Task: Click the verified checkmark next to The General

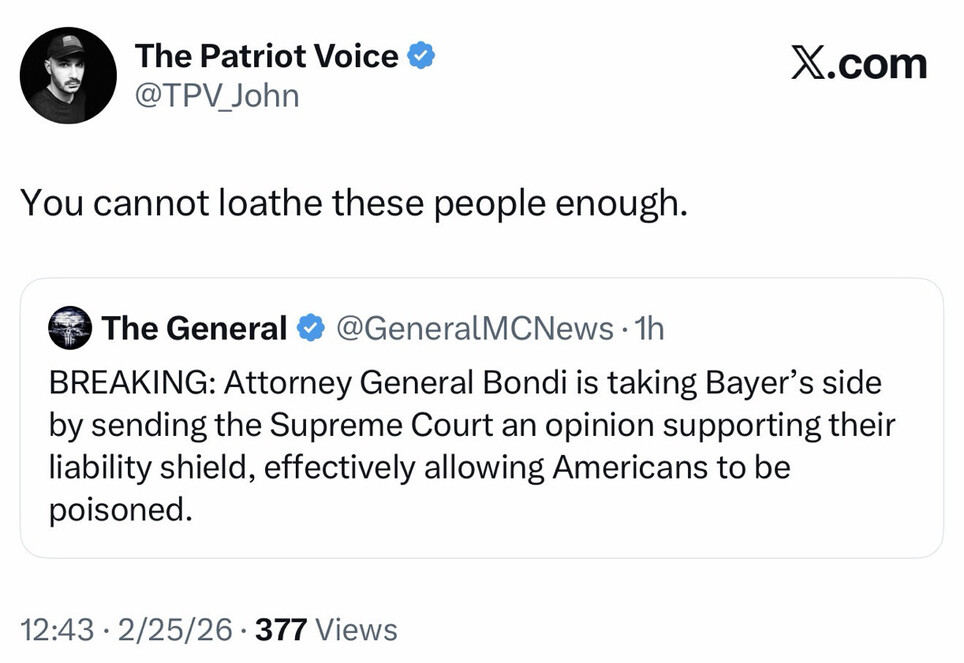Action: (312, 328)
